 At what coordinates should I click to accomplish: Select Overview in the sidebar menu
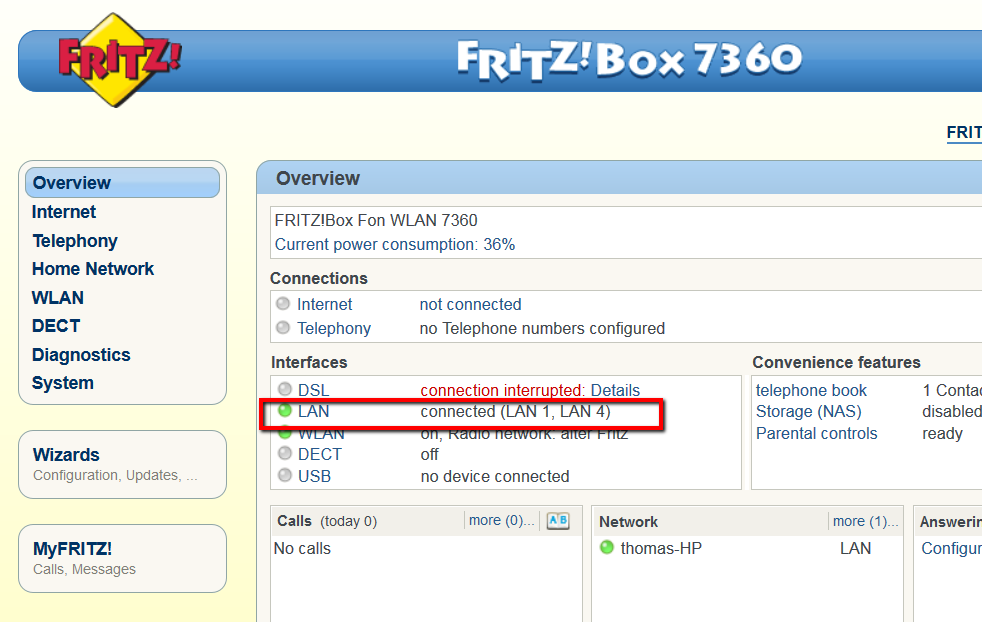pyautogui.click(x=122, y=183)
